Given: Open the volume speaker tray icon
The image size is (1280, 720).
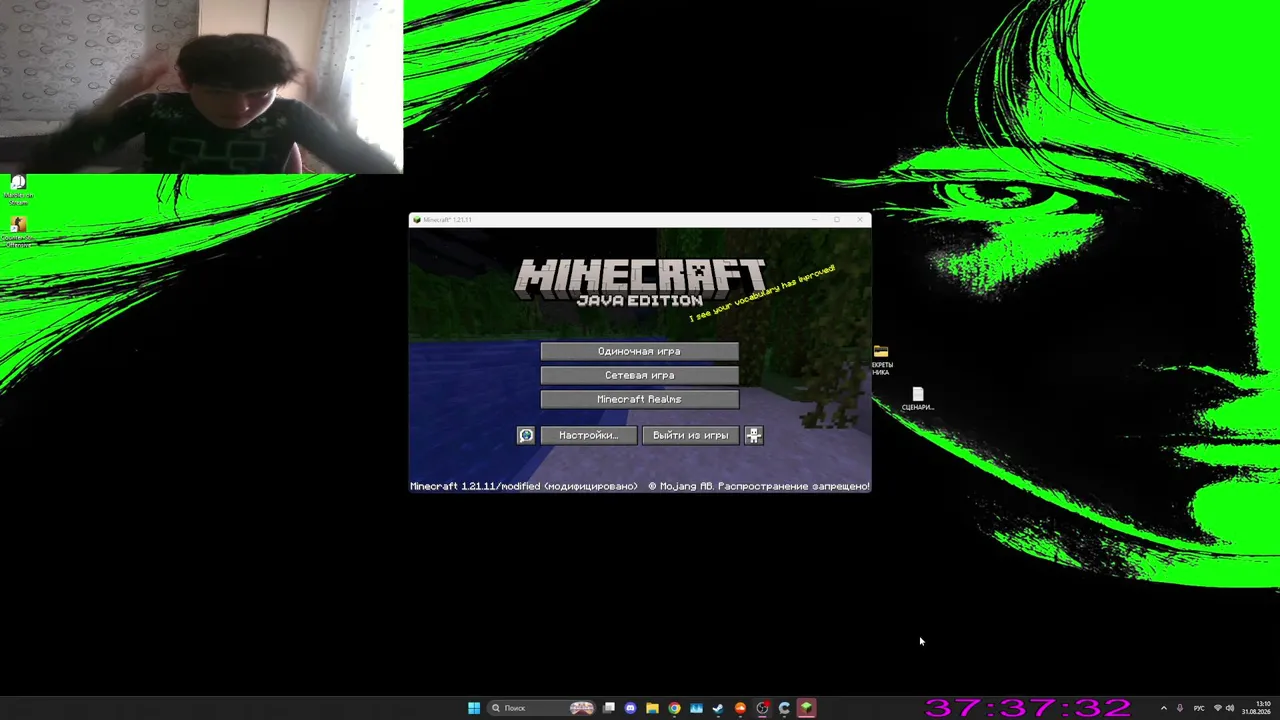Looking at the screenshot, I should (x=1230, y=708).
